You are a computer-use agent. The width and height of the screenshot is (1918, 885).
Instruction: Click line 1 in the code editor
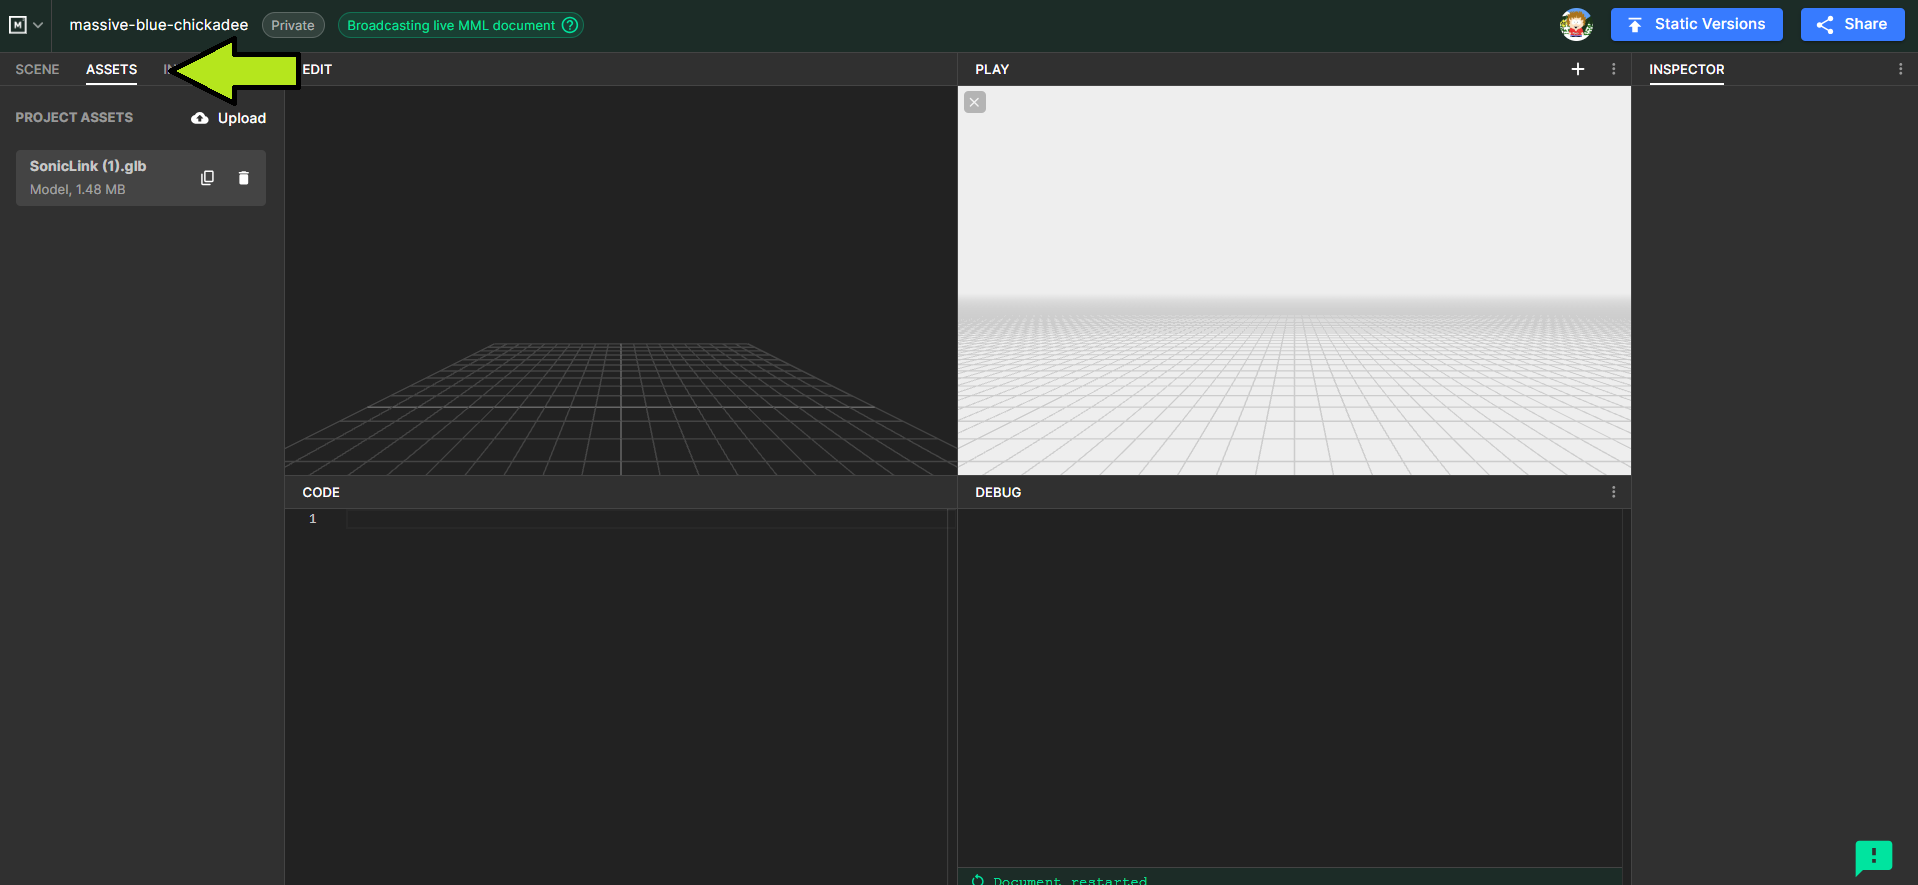(x=640, y=519)
